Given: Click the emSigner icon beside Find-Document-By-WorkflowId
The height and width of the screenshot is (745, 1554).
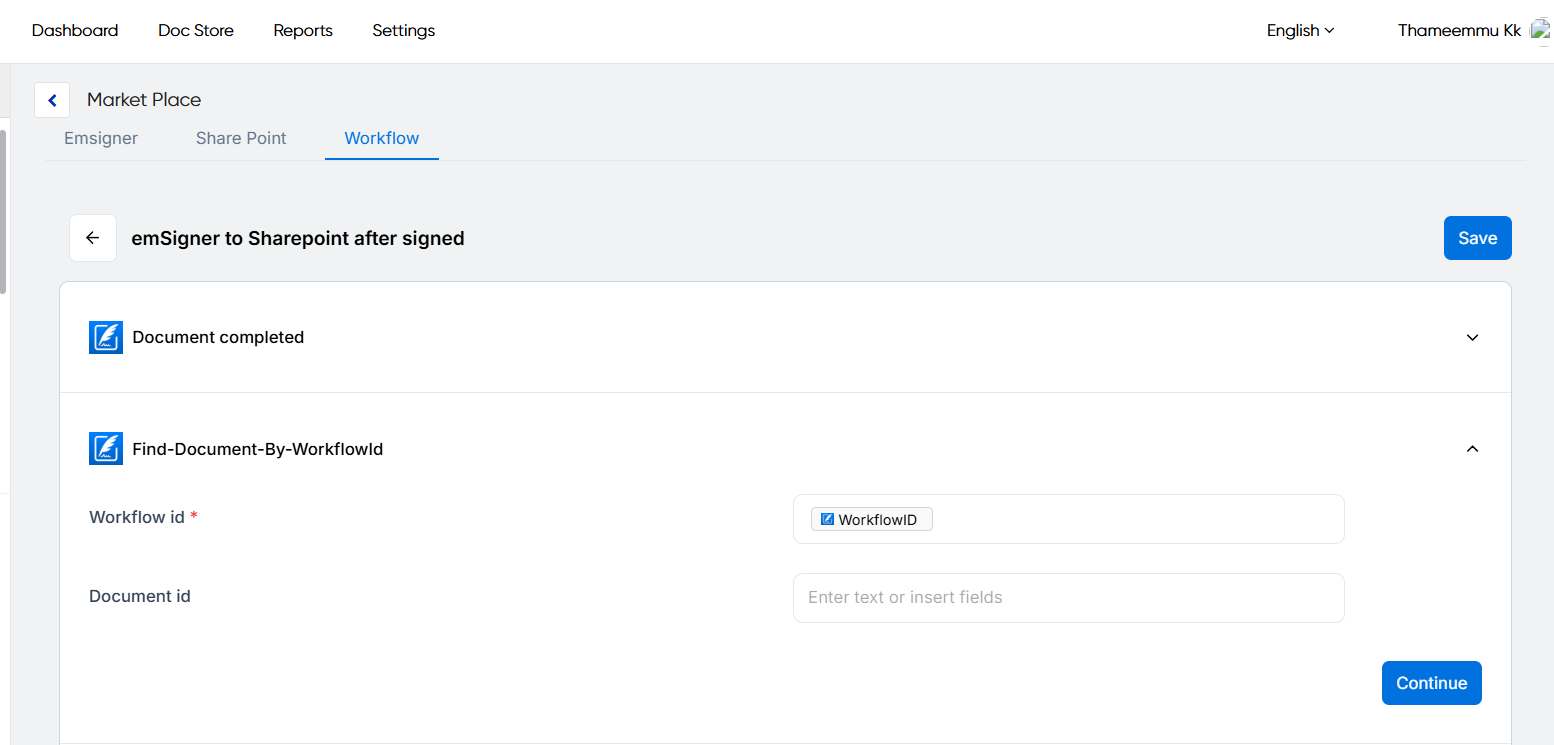Looking at the screenshot, I should 106,449.
